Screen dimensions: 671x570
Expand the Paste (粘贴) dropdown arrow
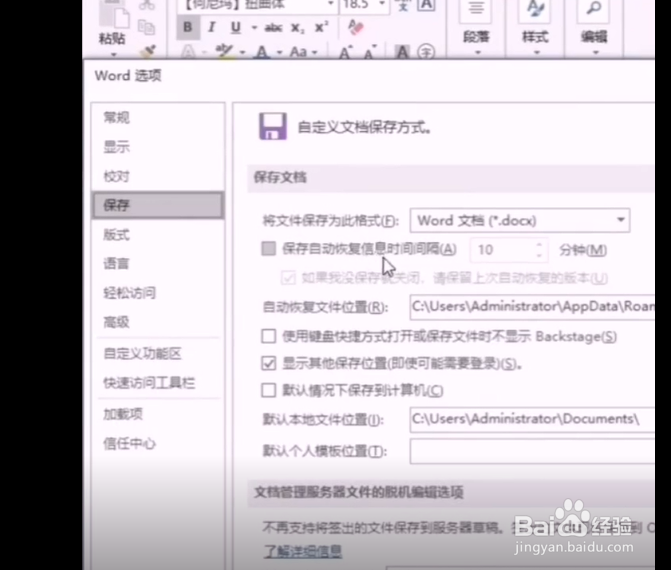(x=113, y=54)
